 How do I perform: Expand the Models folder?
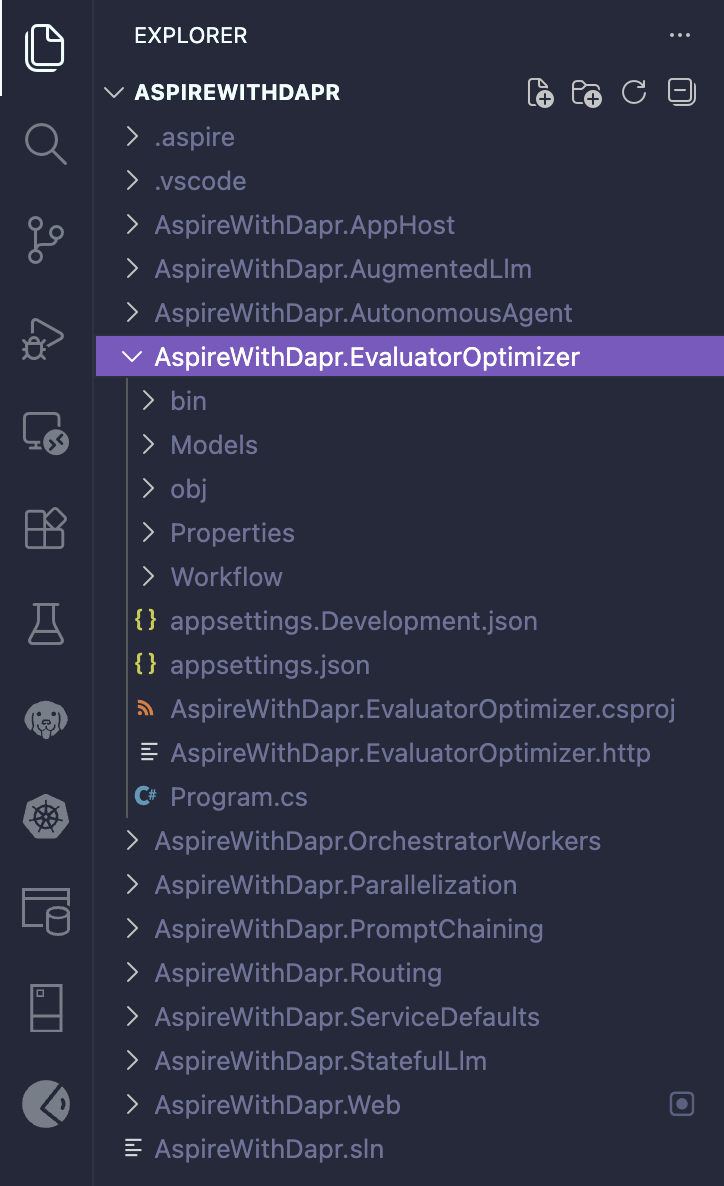click(214, 445)
